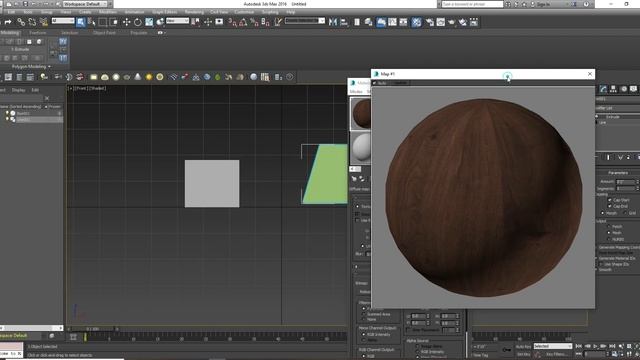This screenshot has width=640, height=360.
Task: Switch to the Freeform ribbon tab
Action: click(38, 33)
